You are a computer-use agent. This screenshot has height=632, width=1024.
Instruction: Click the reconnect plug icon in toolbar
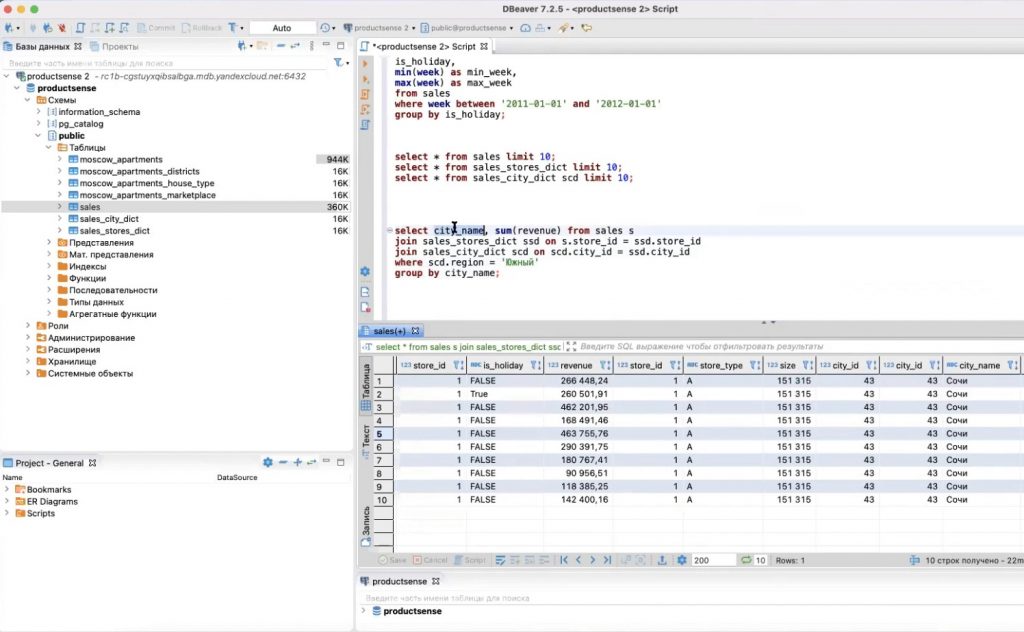[47, 28]
